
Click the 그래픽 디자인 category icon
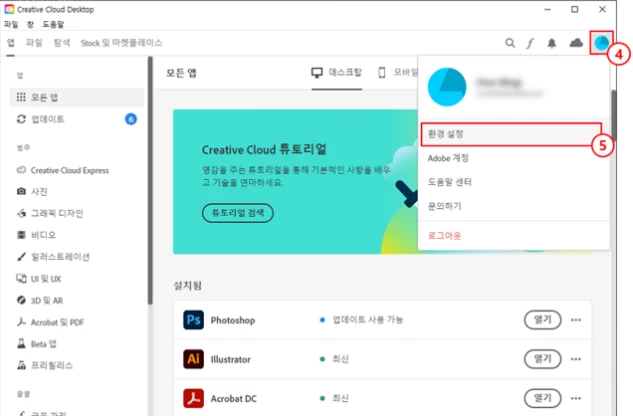point(21,213)
